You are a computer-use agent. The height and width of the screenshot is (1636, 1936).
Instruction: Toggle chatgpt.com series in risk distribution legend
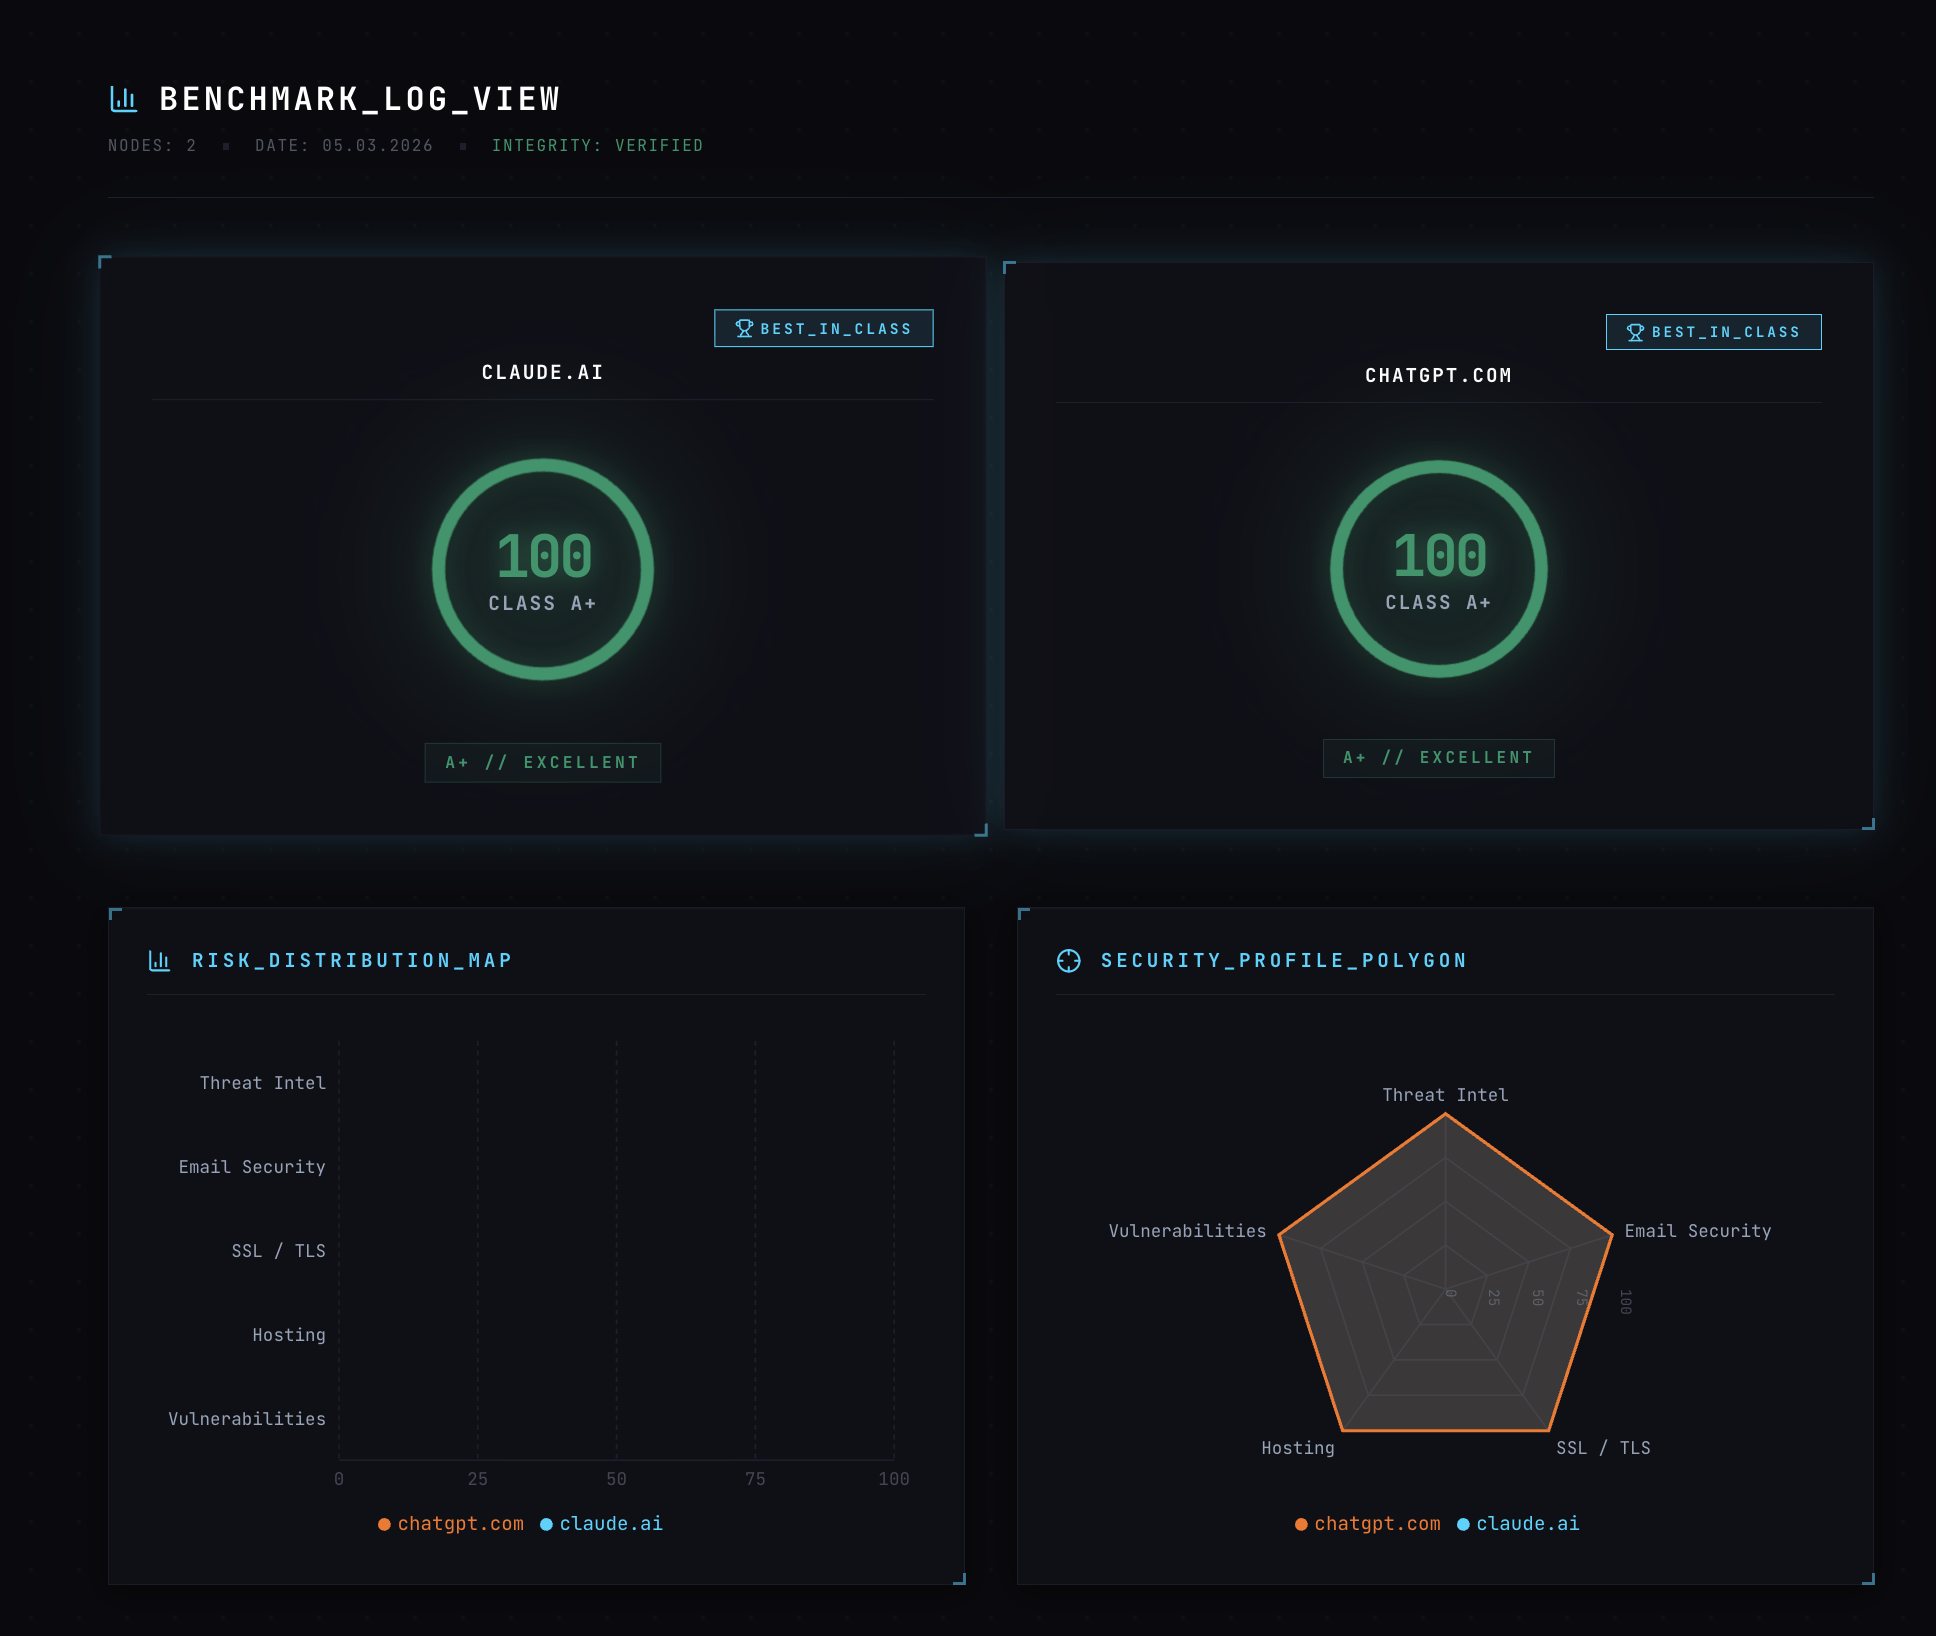[x=460, y=1524]
